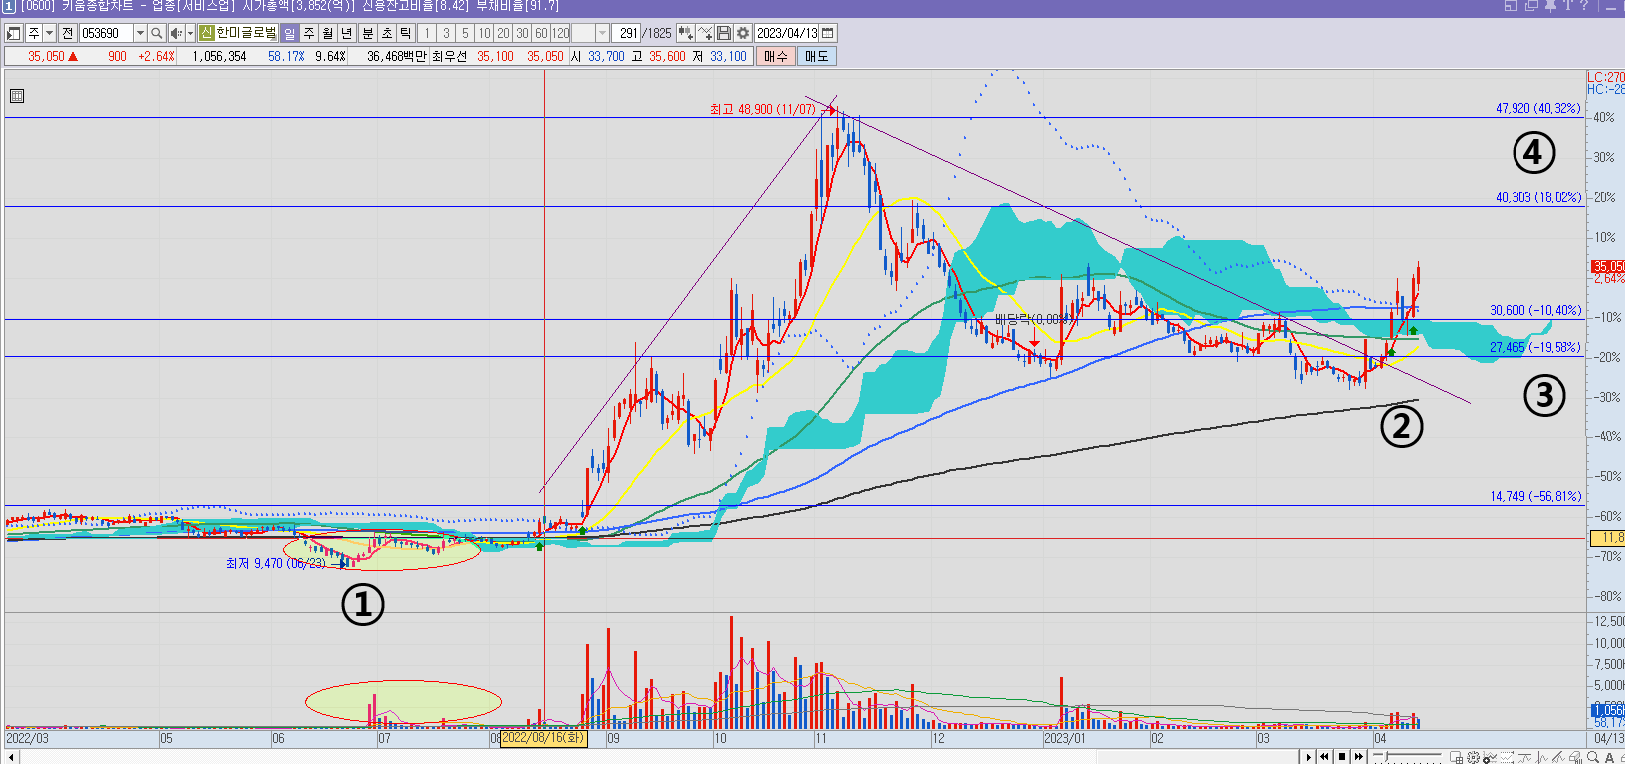
Task: Open chart settings gear icon
Action: point(743,33)
